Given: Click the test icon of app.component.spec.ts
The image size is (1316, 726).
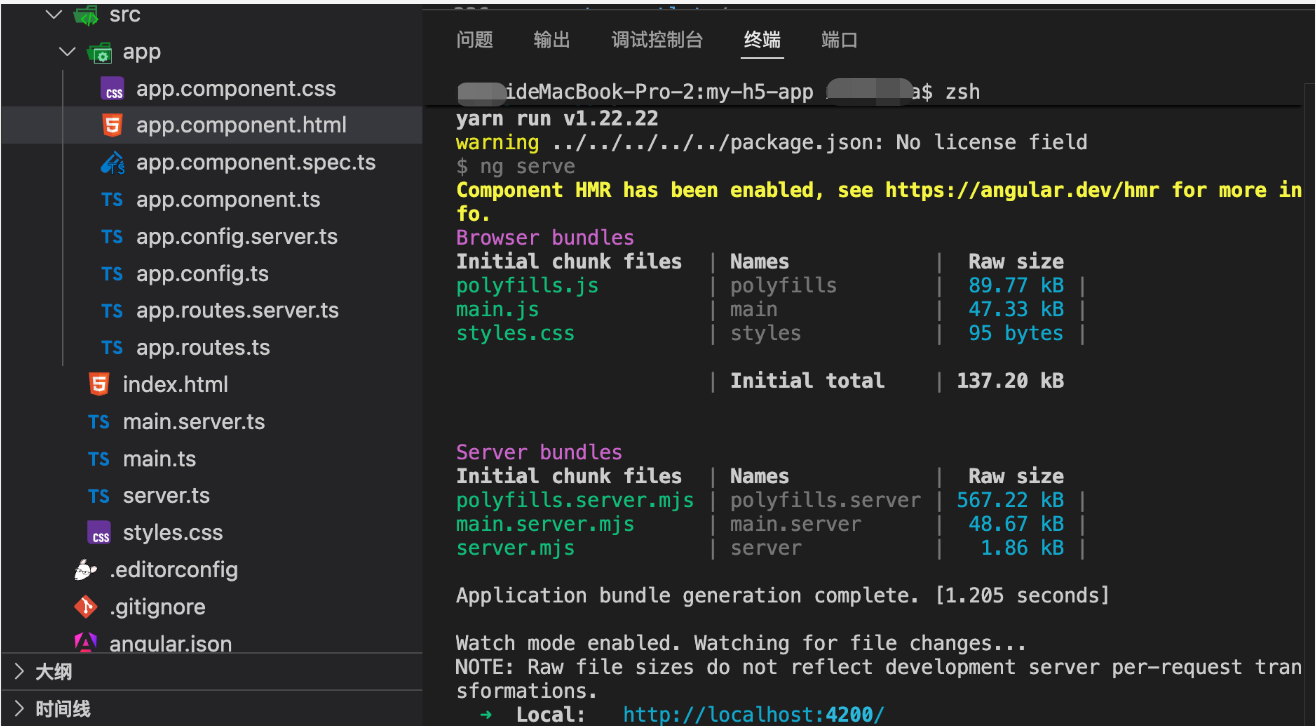Looking at the screenshot, I should point(113,163).
